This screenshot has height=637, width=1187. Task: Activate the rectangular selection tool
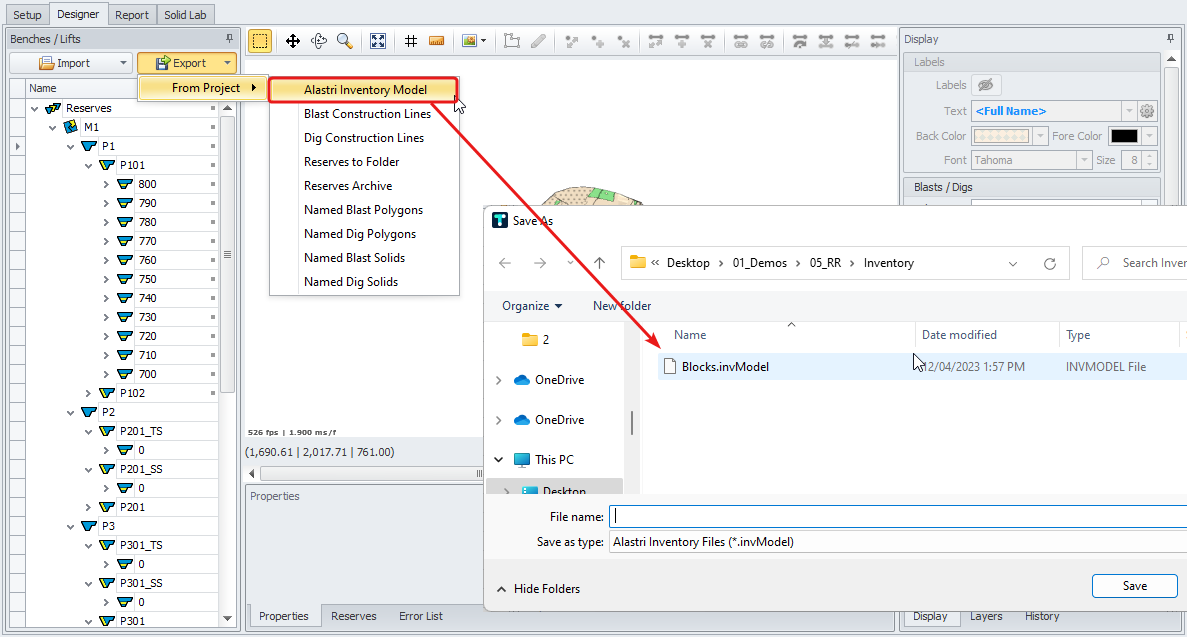260,41
